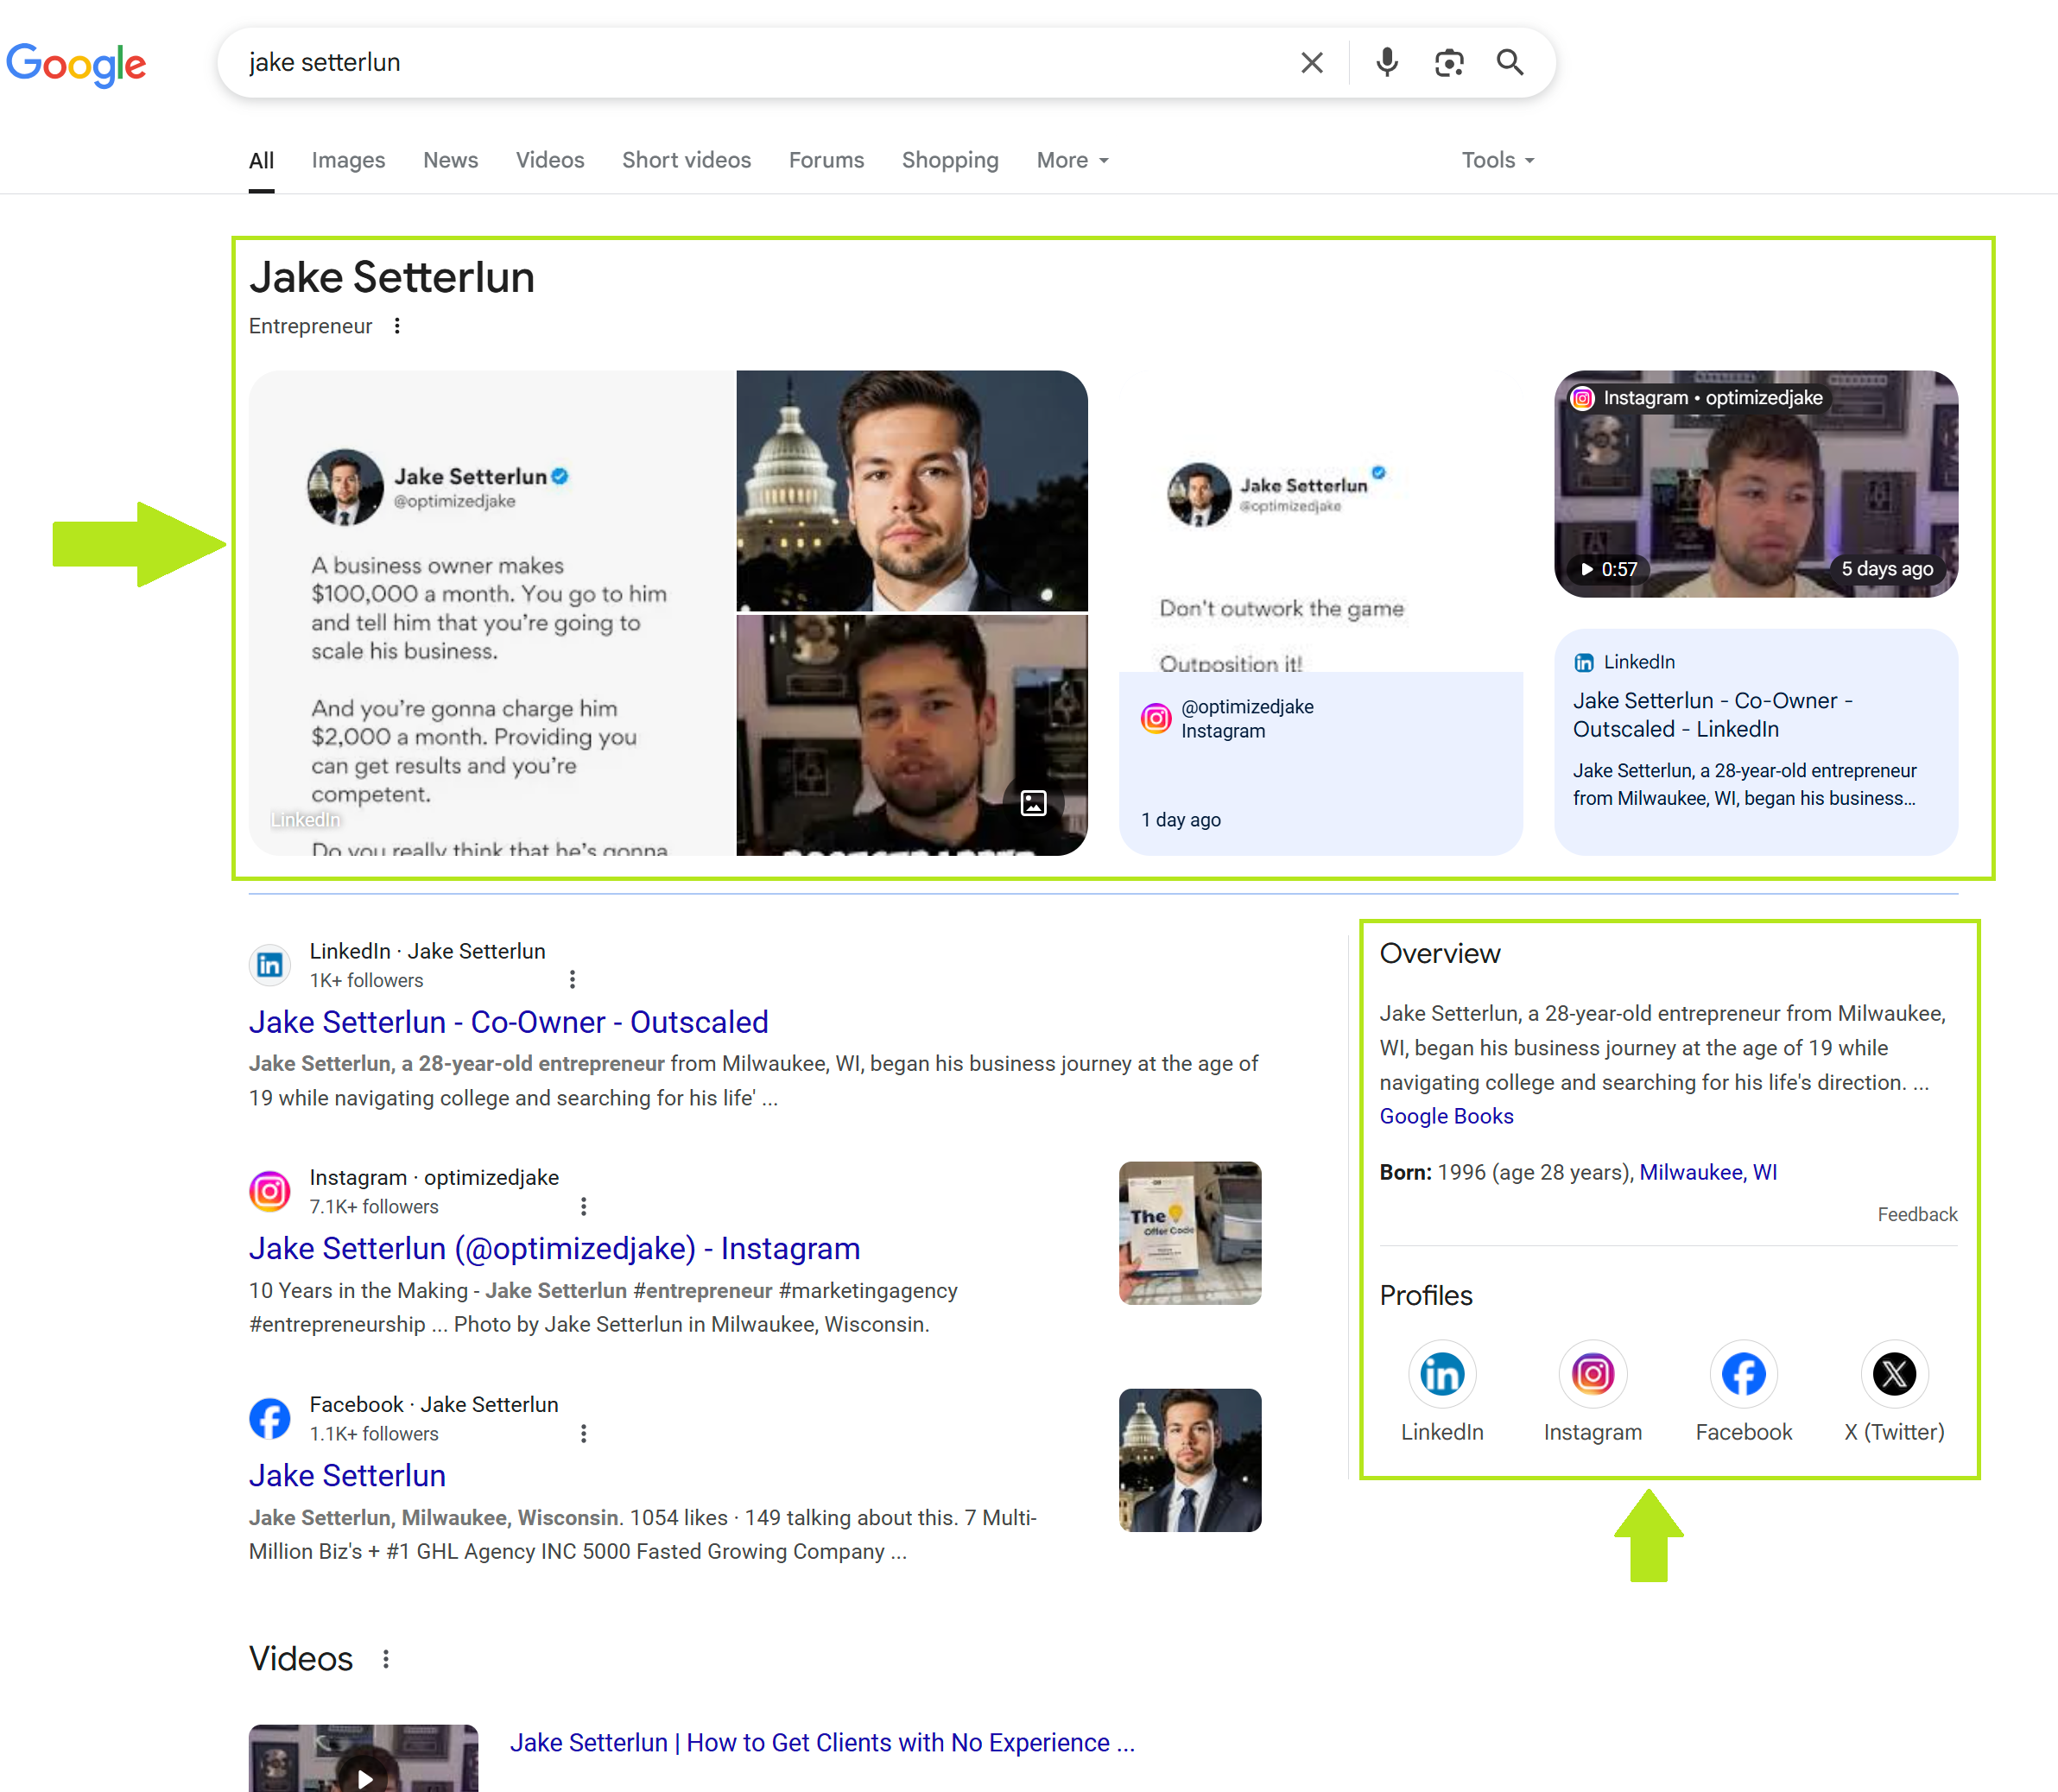Image resolution: width=2058 pixels, height=1792 pixels.
Task: Open Jake Setterlun Co-Owner Outscaled link
Action: (x=508, y=1022)
